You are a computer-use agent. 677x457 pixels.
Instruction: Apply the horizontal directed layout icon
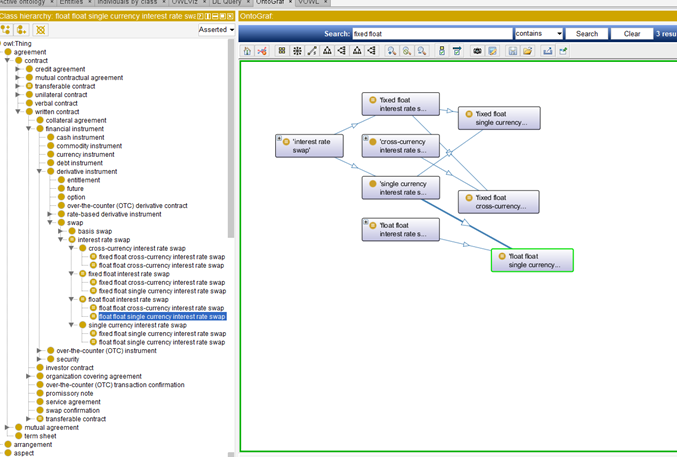(x=372, y=51)
